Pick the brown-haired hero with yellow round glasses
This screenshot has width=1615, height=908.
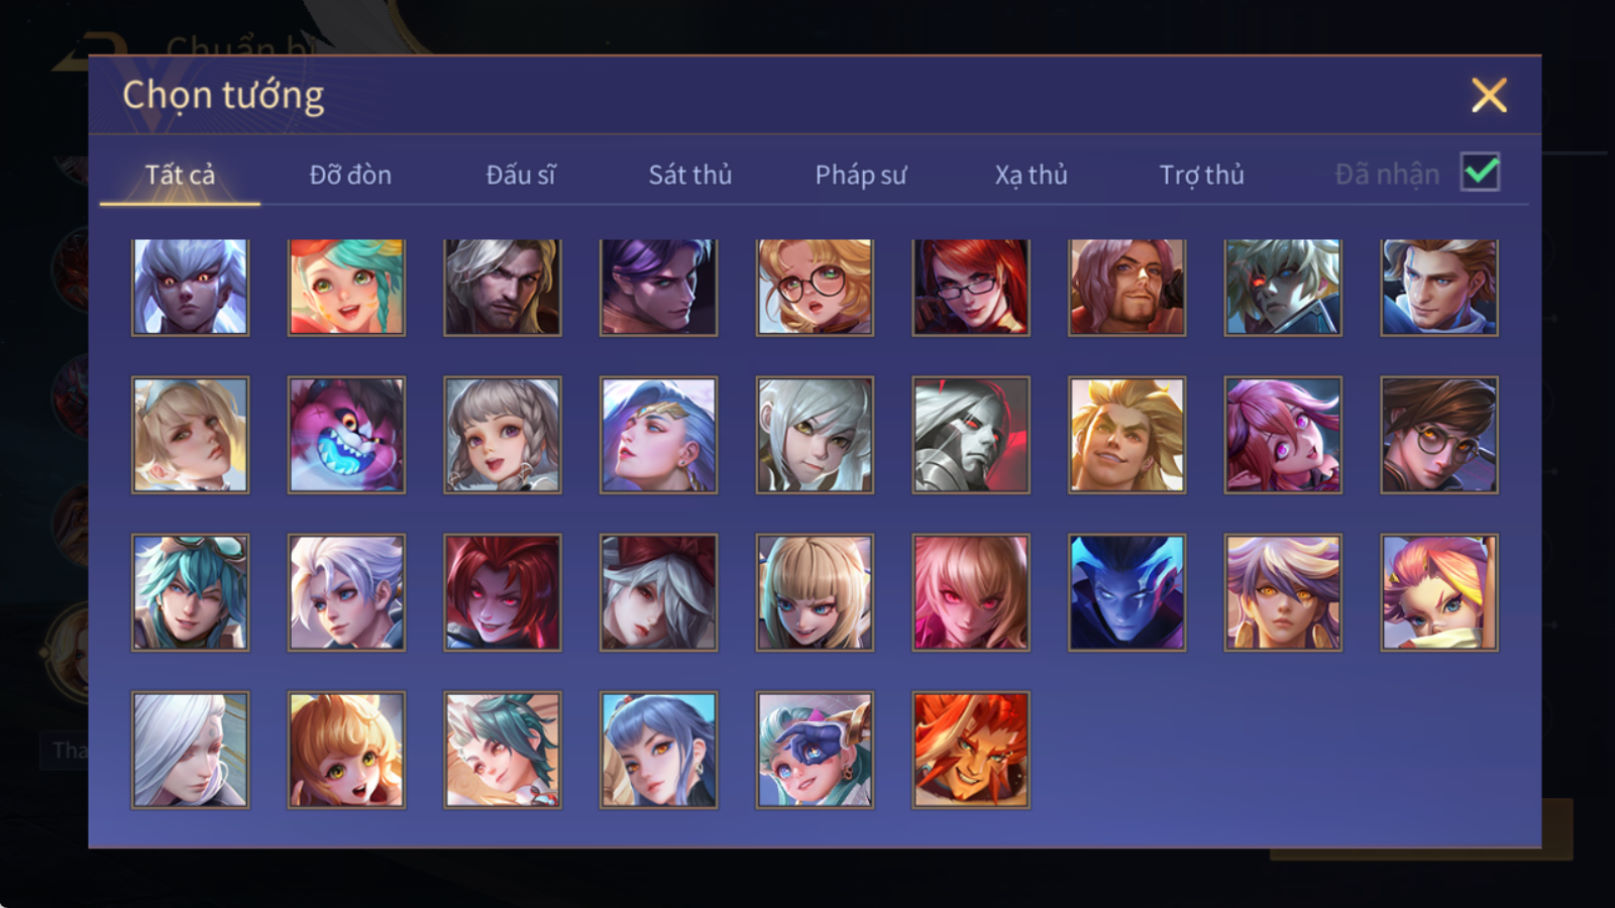coord(1439,435)
